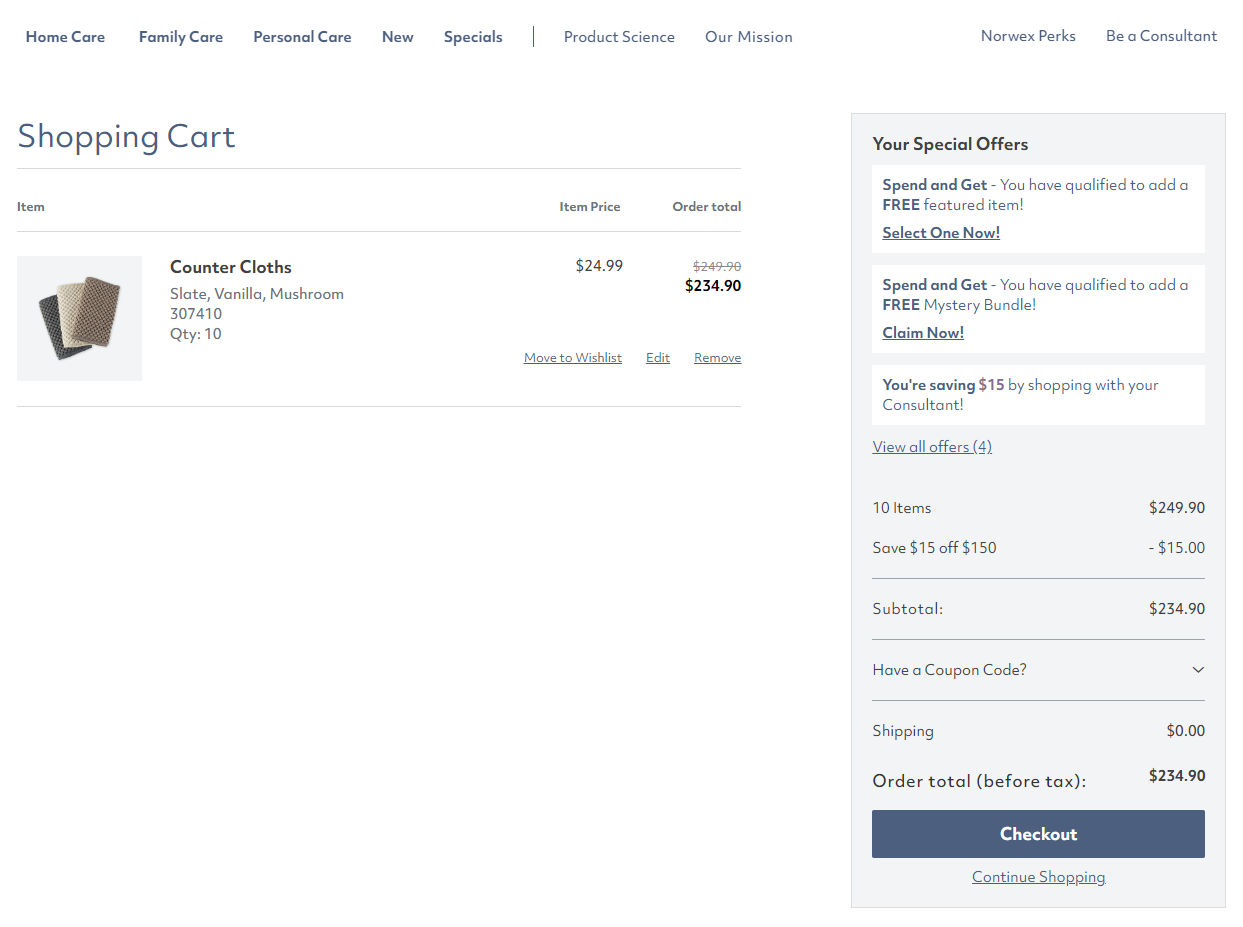Screen dimensions: 1243x927
Task: Open the Home Care menu
Action: point(65,37)
